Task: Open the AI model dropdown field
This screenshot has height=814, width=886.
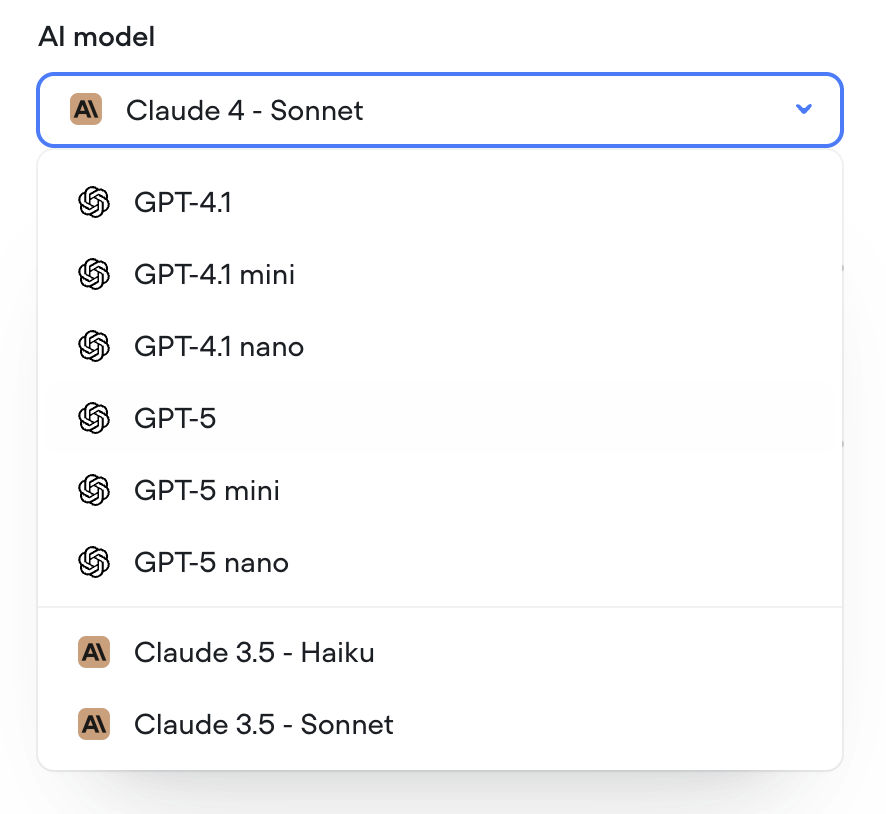Action: coord(440,110)
